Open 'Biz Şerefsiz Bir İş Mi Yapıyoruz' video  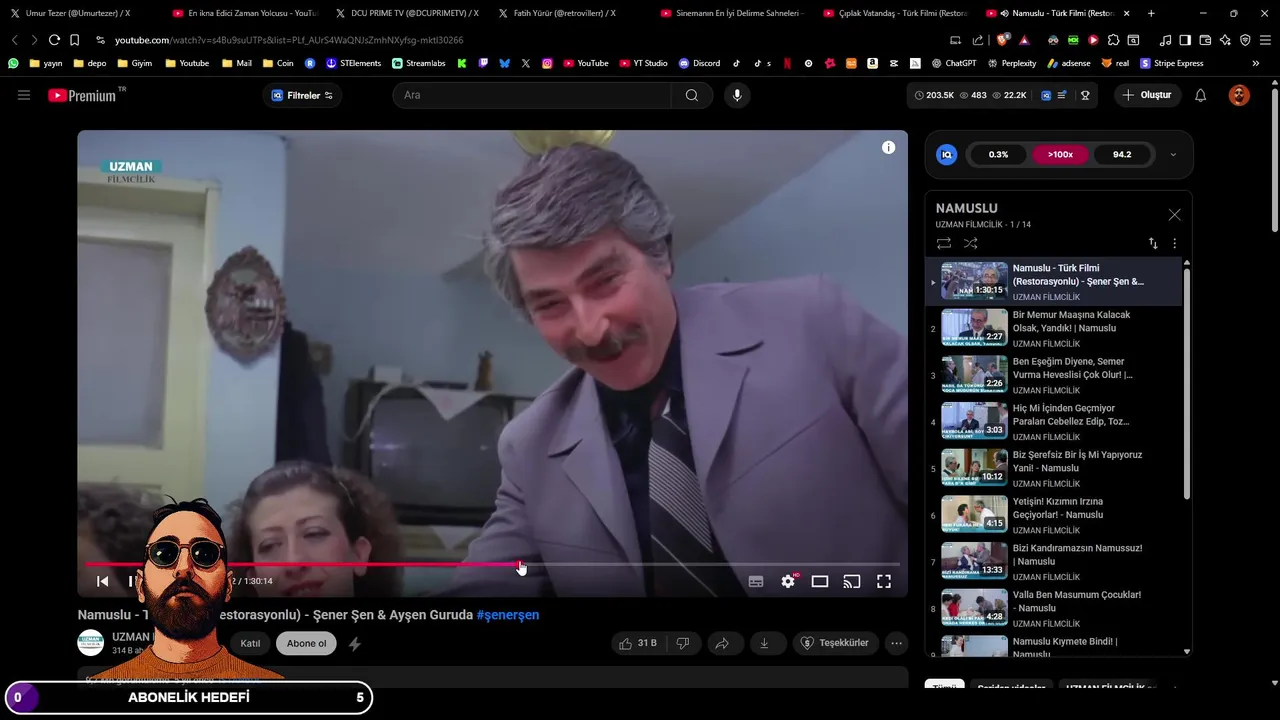click(x=1054, y=468)
